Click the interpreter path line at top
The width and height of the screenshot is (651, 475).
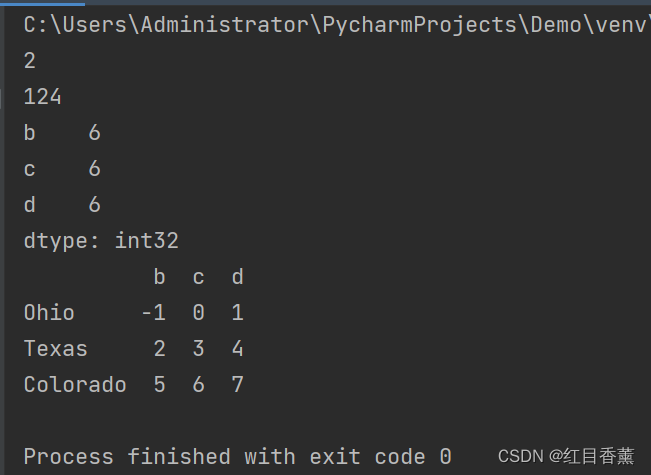[x=330, y=25]
